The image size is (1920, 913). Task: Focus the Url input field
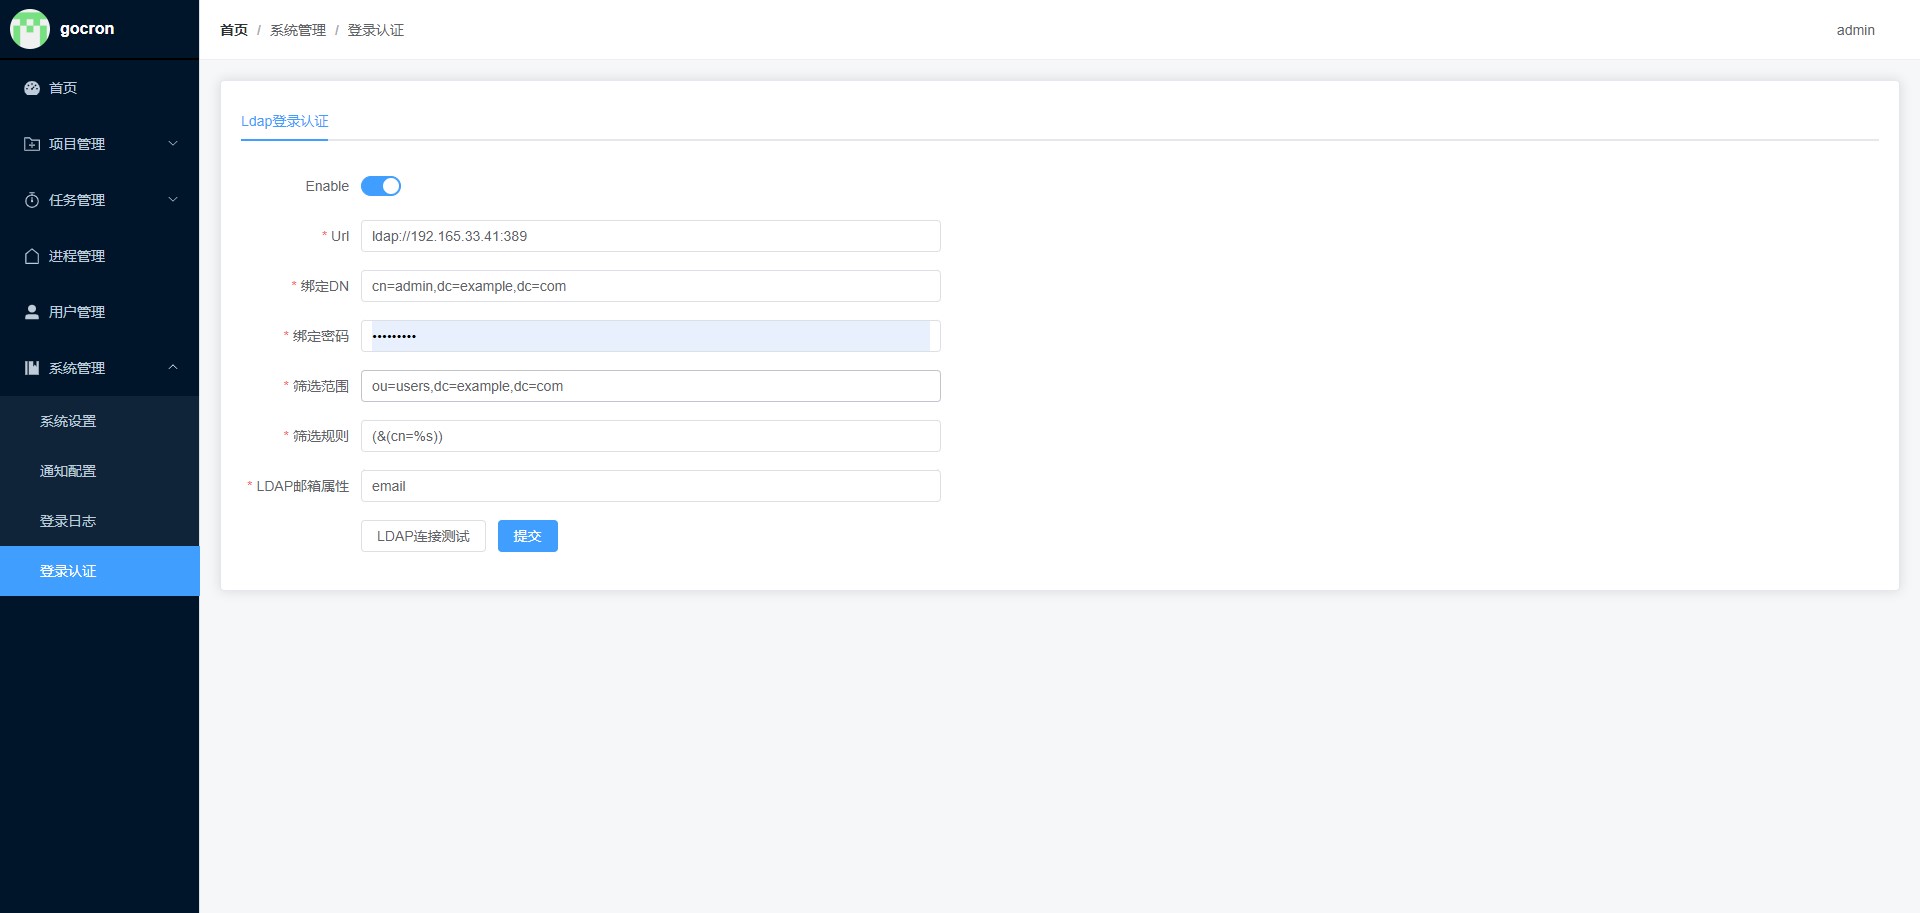pos(651,236)
